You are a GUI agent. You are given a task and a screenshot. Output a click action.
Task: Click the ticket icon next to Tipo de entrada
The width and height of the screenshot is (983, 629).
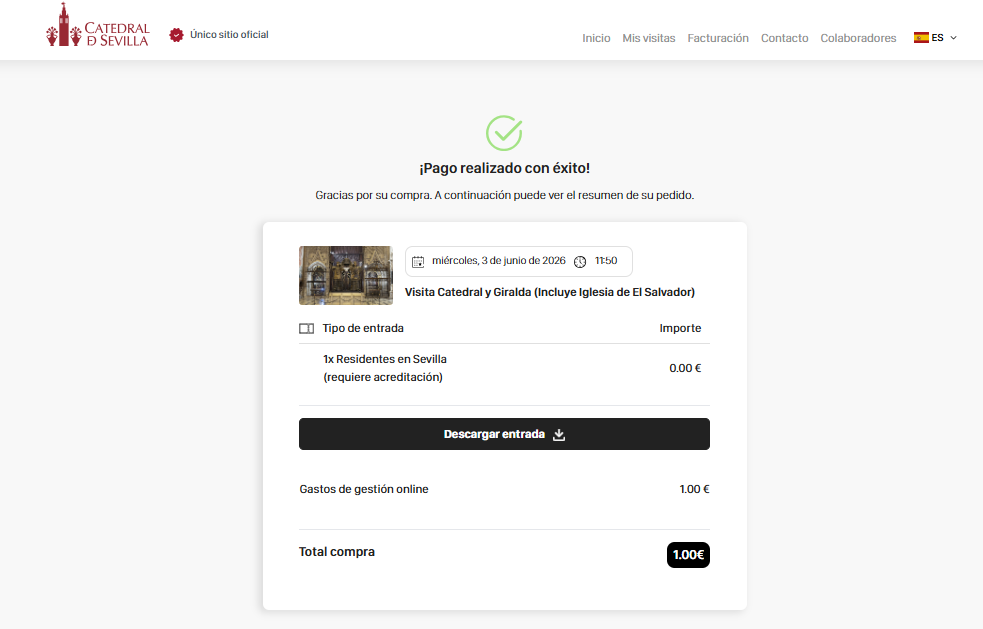point(307,329)
